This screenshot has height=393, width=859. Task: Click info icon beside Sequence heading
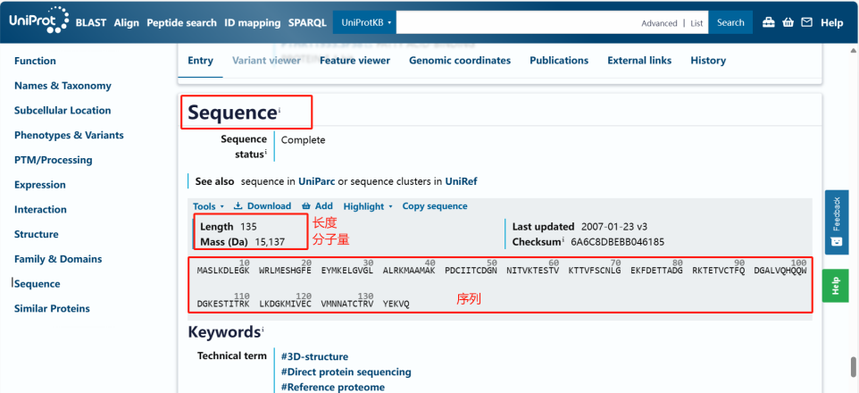(x=279, y=110)
